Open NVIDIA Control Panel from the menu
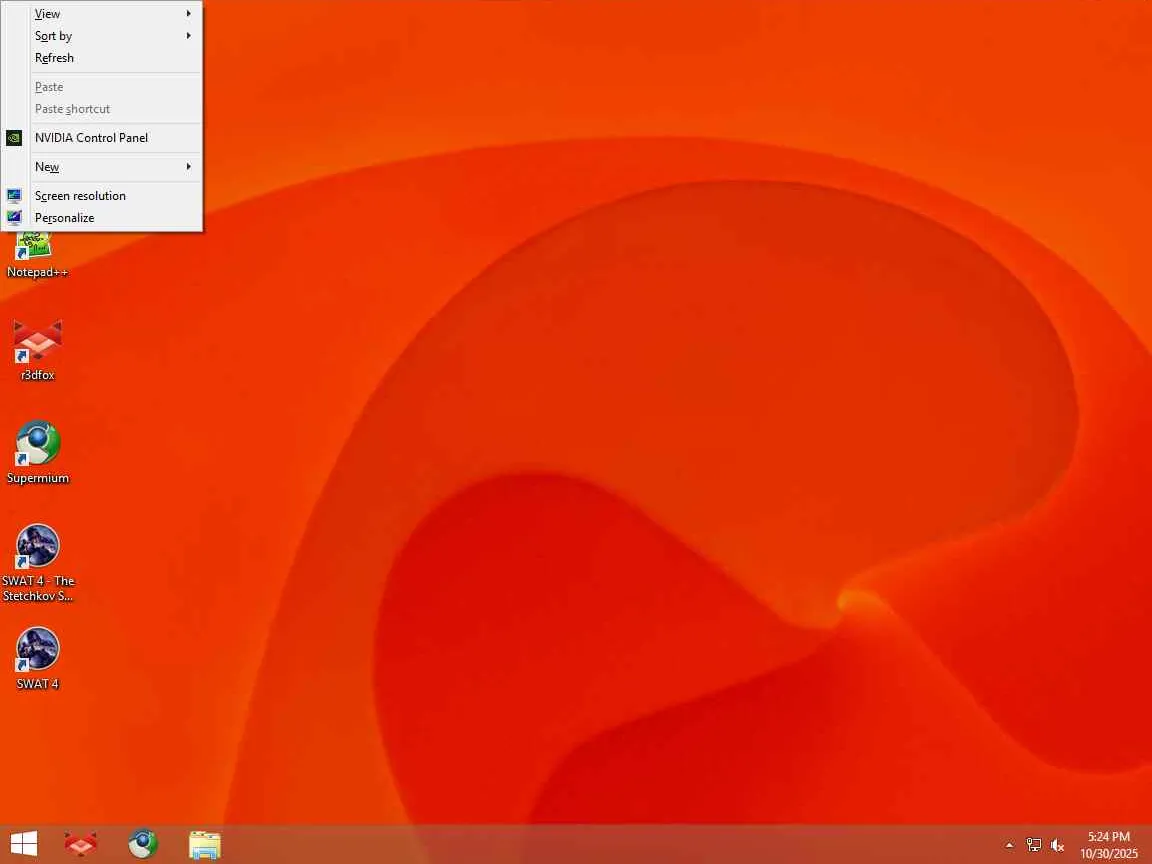1152x864 pixels. point(101,138)
